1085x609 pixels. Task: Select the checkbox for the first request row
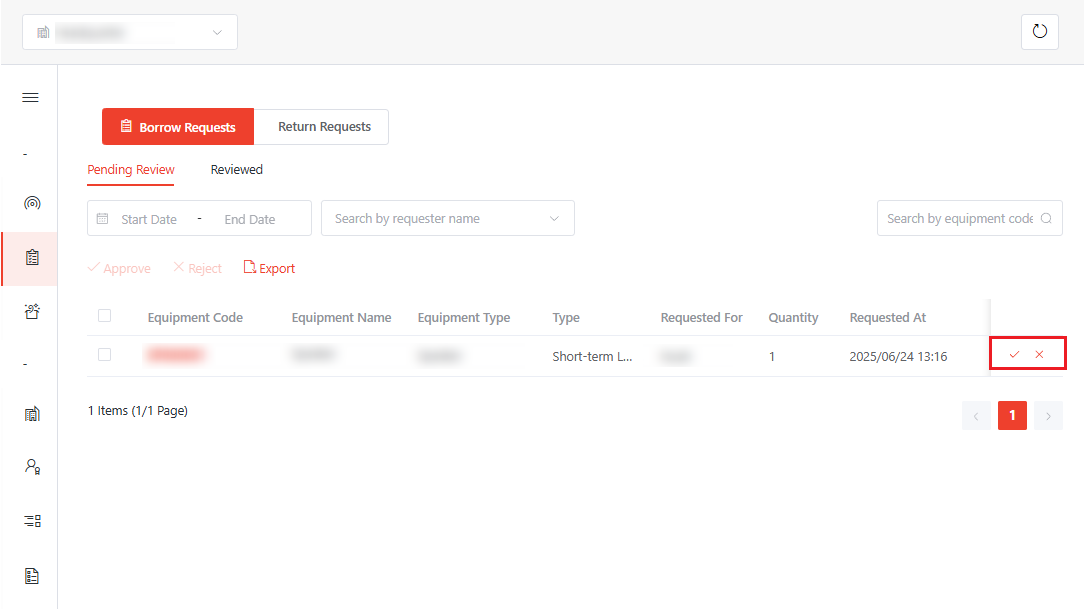105,355
